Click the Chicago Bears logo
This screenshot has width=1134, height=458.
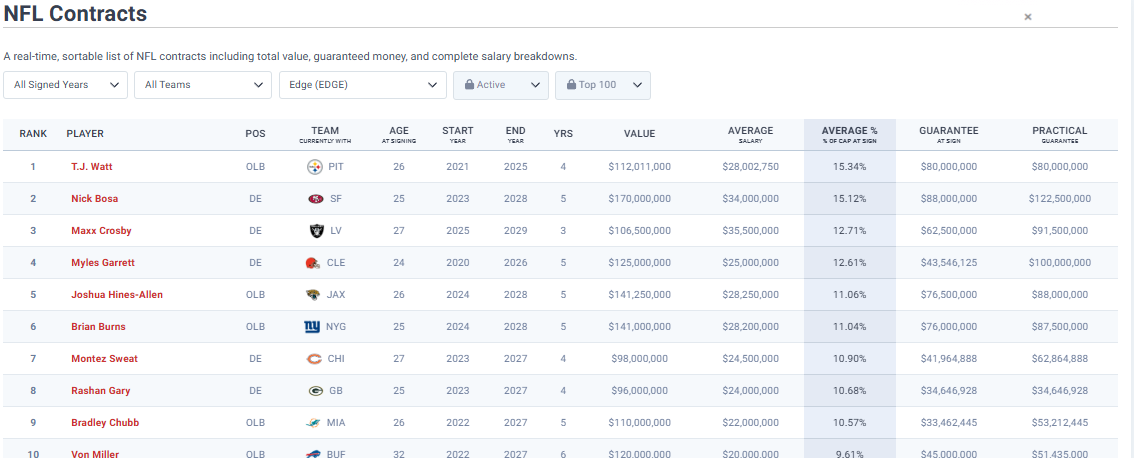click(315, 359)
